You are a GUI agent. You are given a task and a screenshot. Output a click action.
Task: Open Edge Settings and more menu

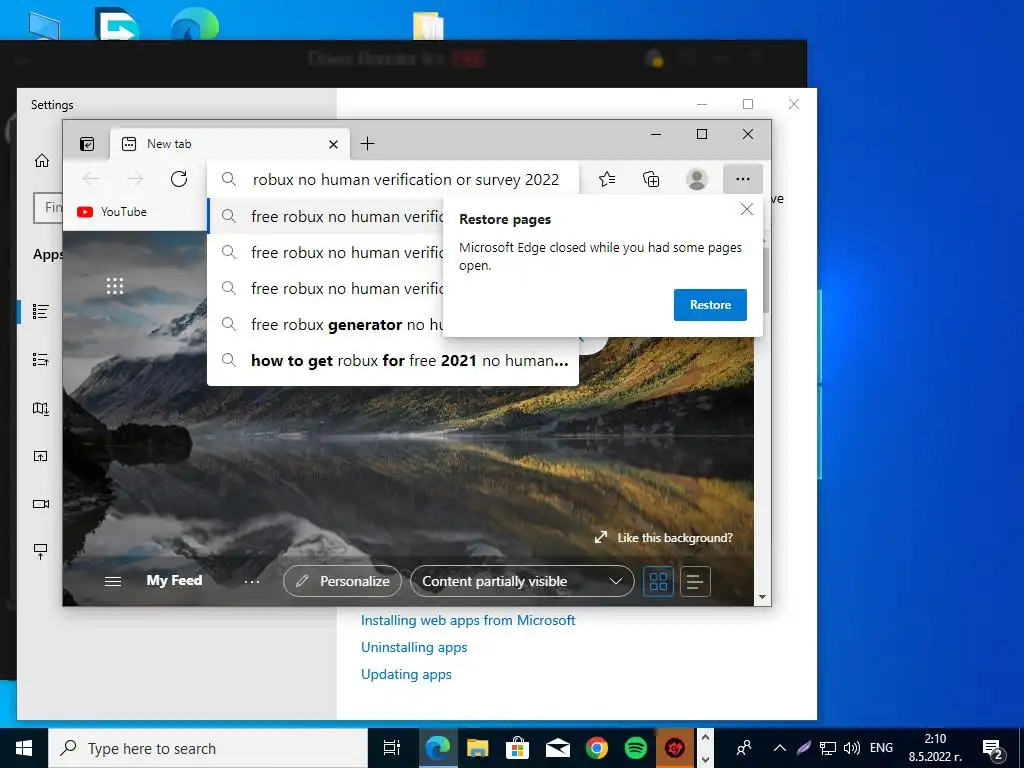(743, 179)
